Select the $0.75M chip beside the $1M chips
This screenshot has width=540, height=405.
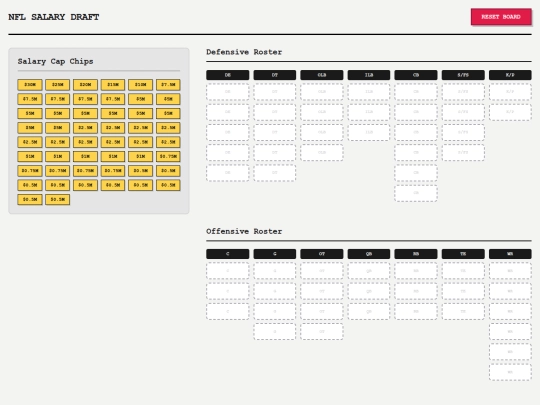pyautogui.click(x=168, y=156)
